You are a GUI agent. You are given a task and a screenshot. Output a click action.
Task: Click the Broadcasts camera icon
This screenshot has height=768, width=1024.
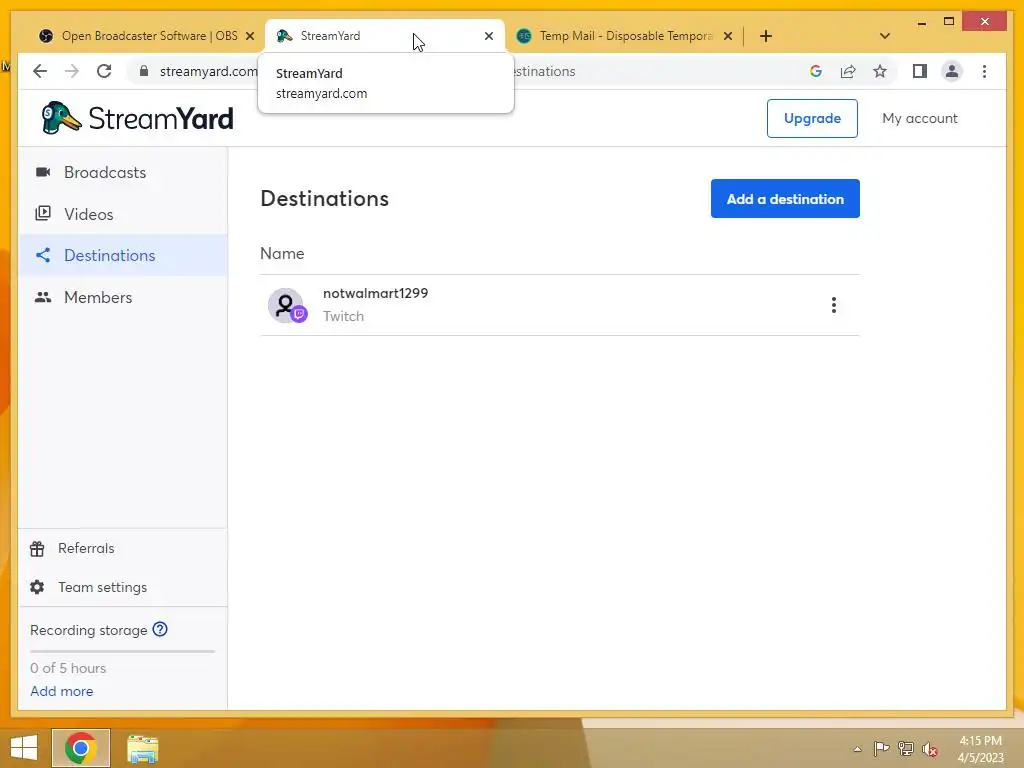[x=43, y=172]
